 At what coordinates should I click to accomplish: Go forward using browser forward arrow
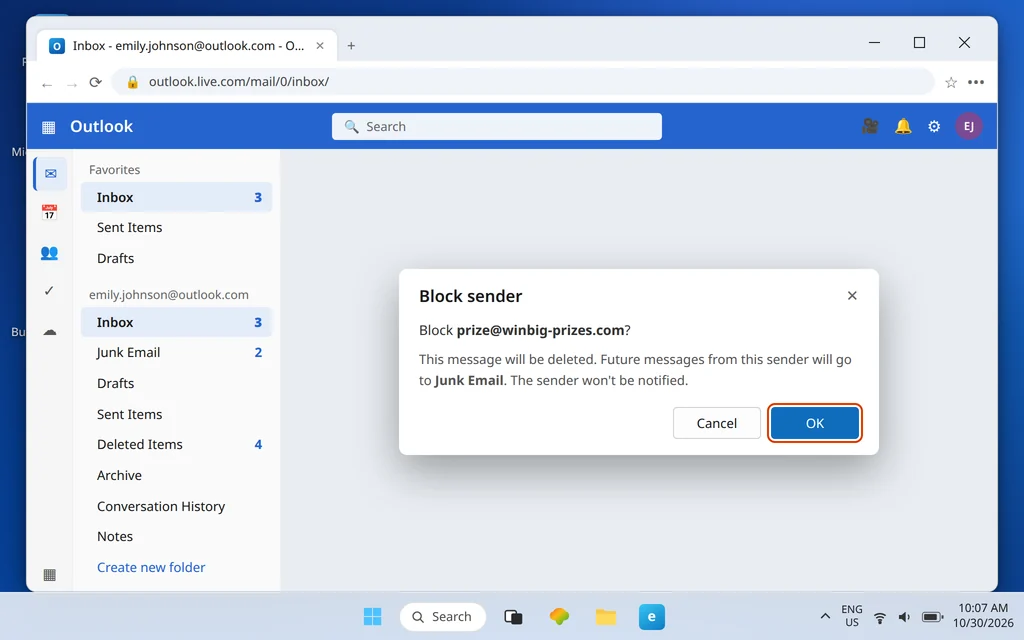(x=72, y=84)
